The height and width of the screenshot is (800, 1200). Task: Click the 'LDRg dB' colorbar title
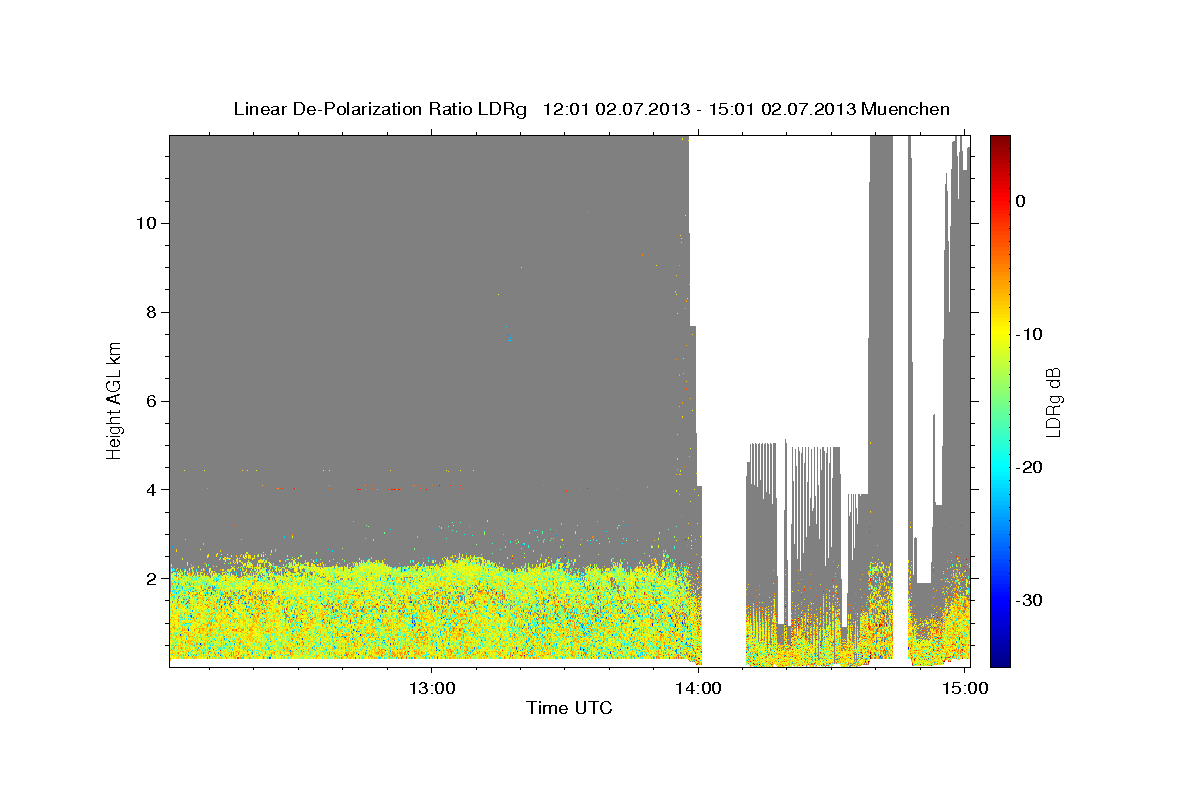click(x=1054, y=402)
